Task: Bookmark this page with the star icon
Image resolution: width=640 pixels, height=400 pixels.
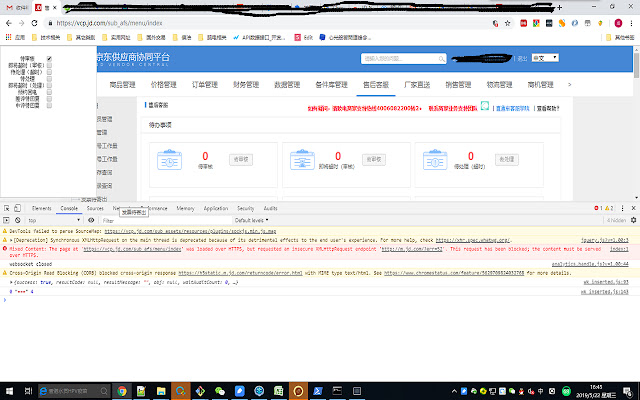Action: 507,23
